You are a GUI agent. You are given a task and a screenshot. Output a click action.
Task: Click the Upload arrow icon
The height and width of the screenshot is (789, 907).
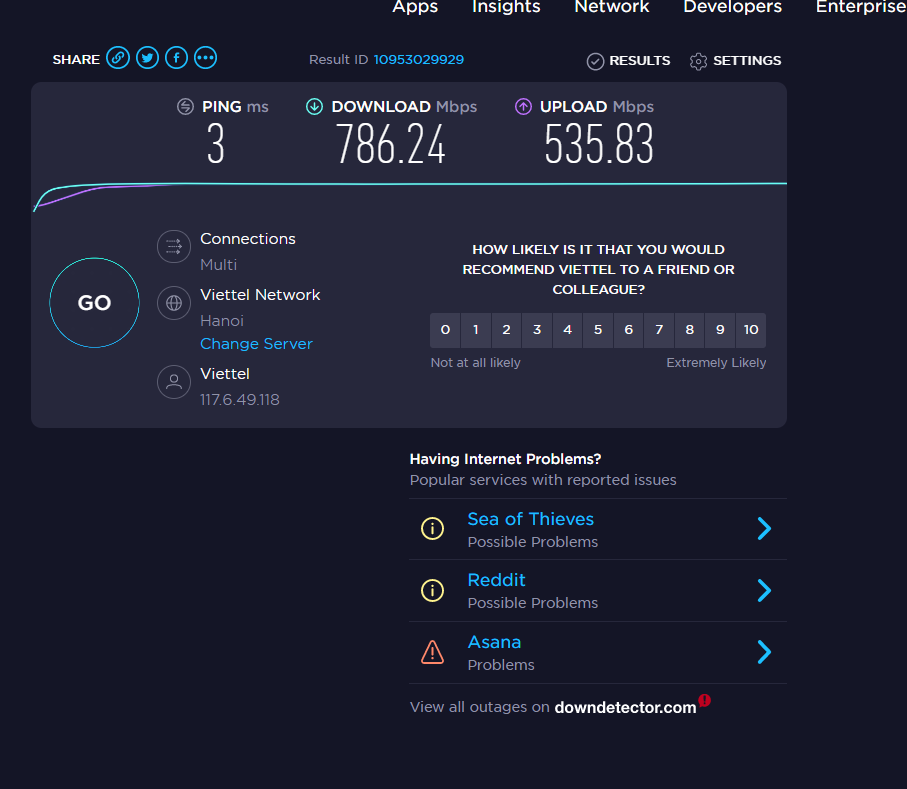coord(523,106)
